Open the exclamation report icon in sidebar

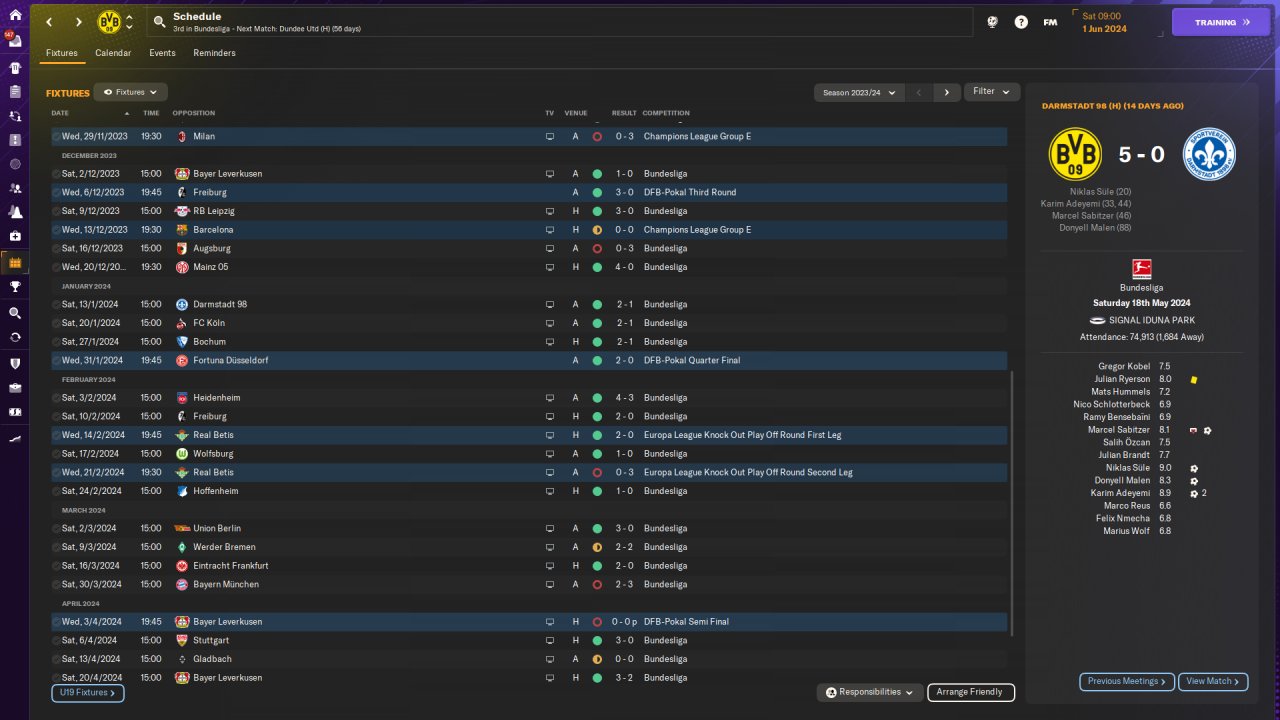coord(15,140)
